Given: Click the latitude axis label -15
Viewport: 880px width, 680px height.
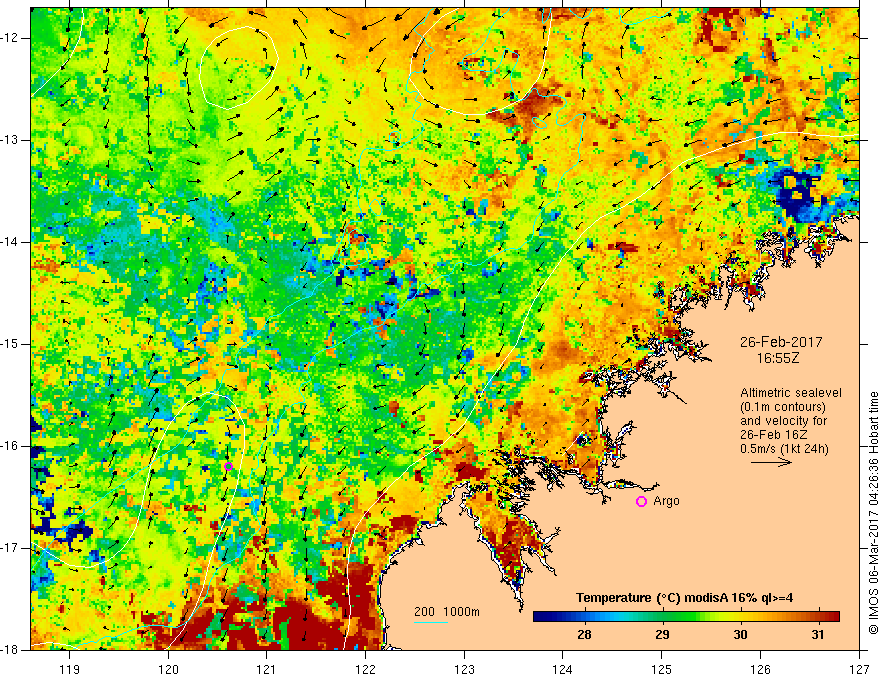Looking at the screenshot, I should [x=11, y=344].
